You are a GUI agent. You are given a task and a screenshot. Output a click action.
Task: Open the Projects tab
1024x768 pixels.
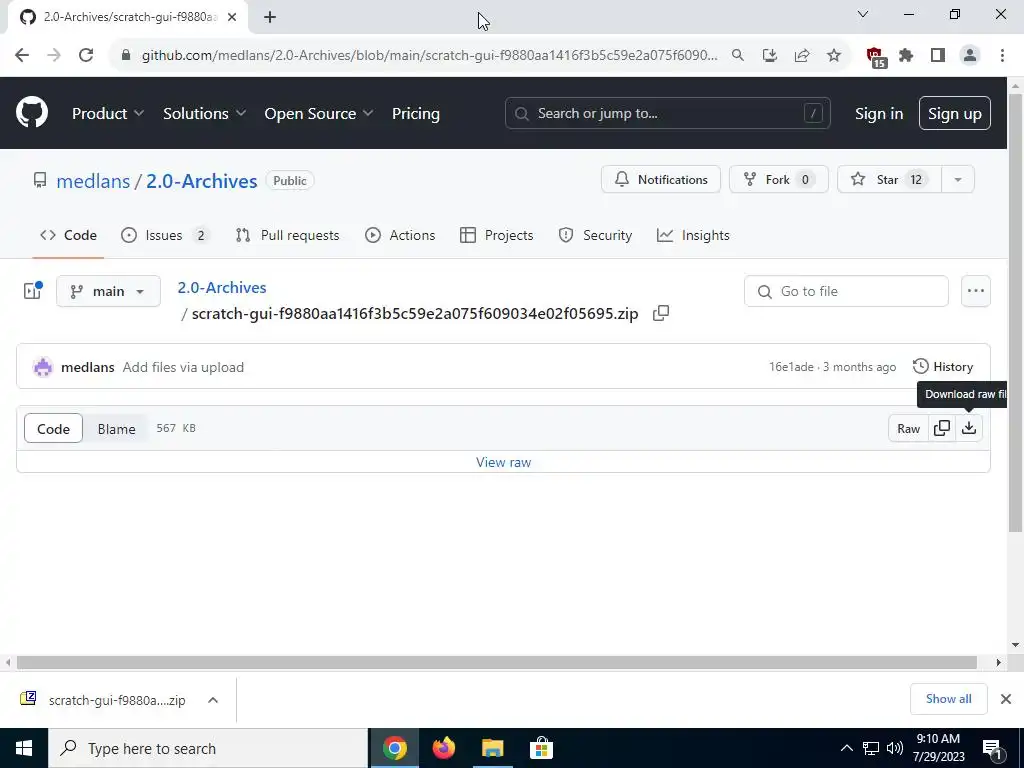click(496, 235)
